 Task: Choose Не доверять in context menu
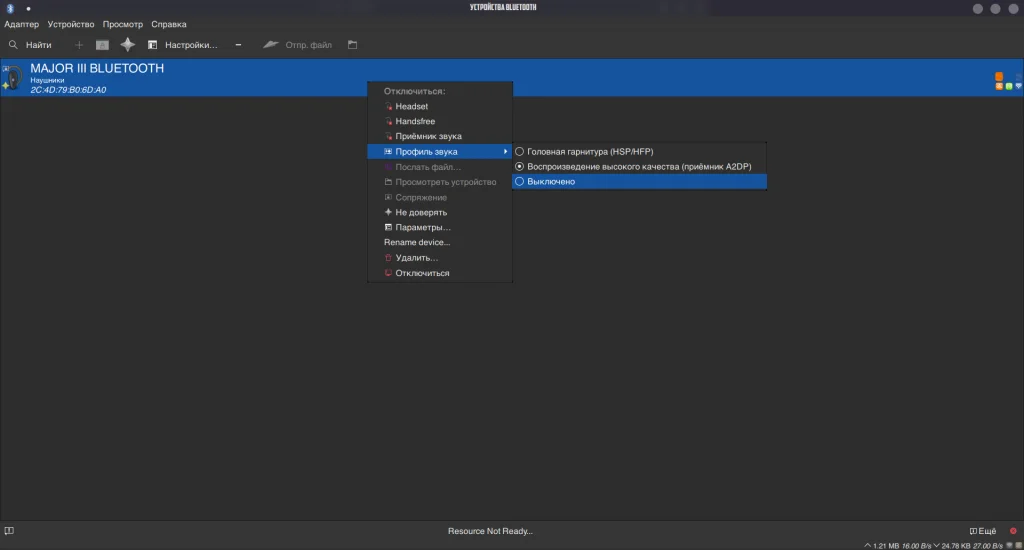[440, 212]
